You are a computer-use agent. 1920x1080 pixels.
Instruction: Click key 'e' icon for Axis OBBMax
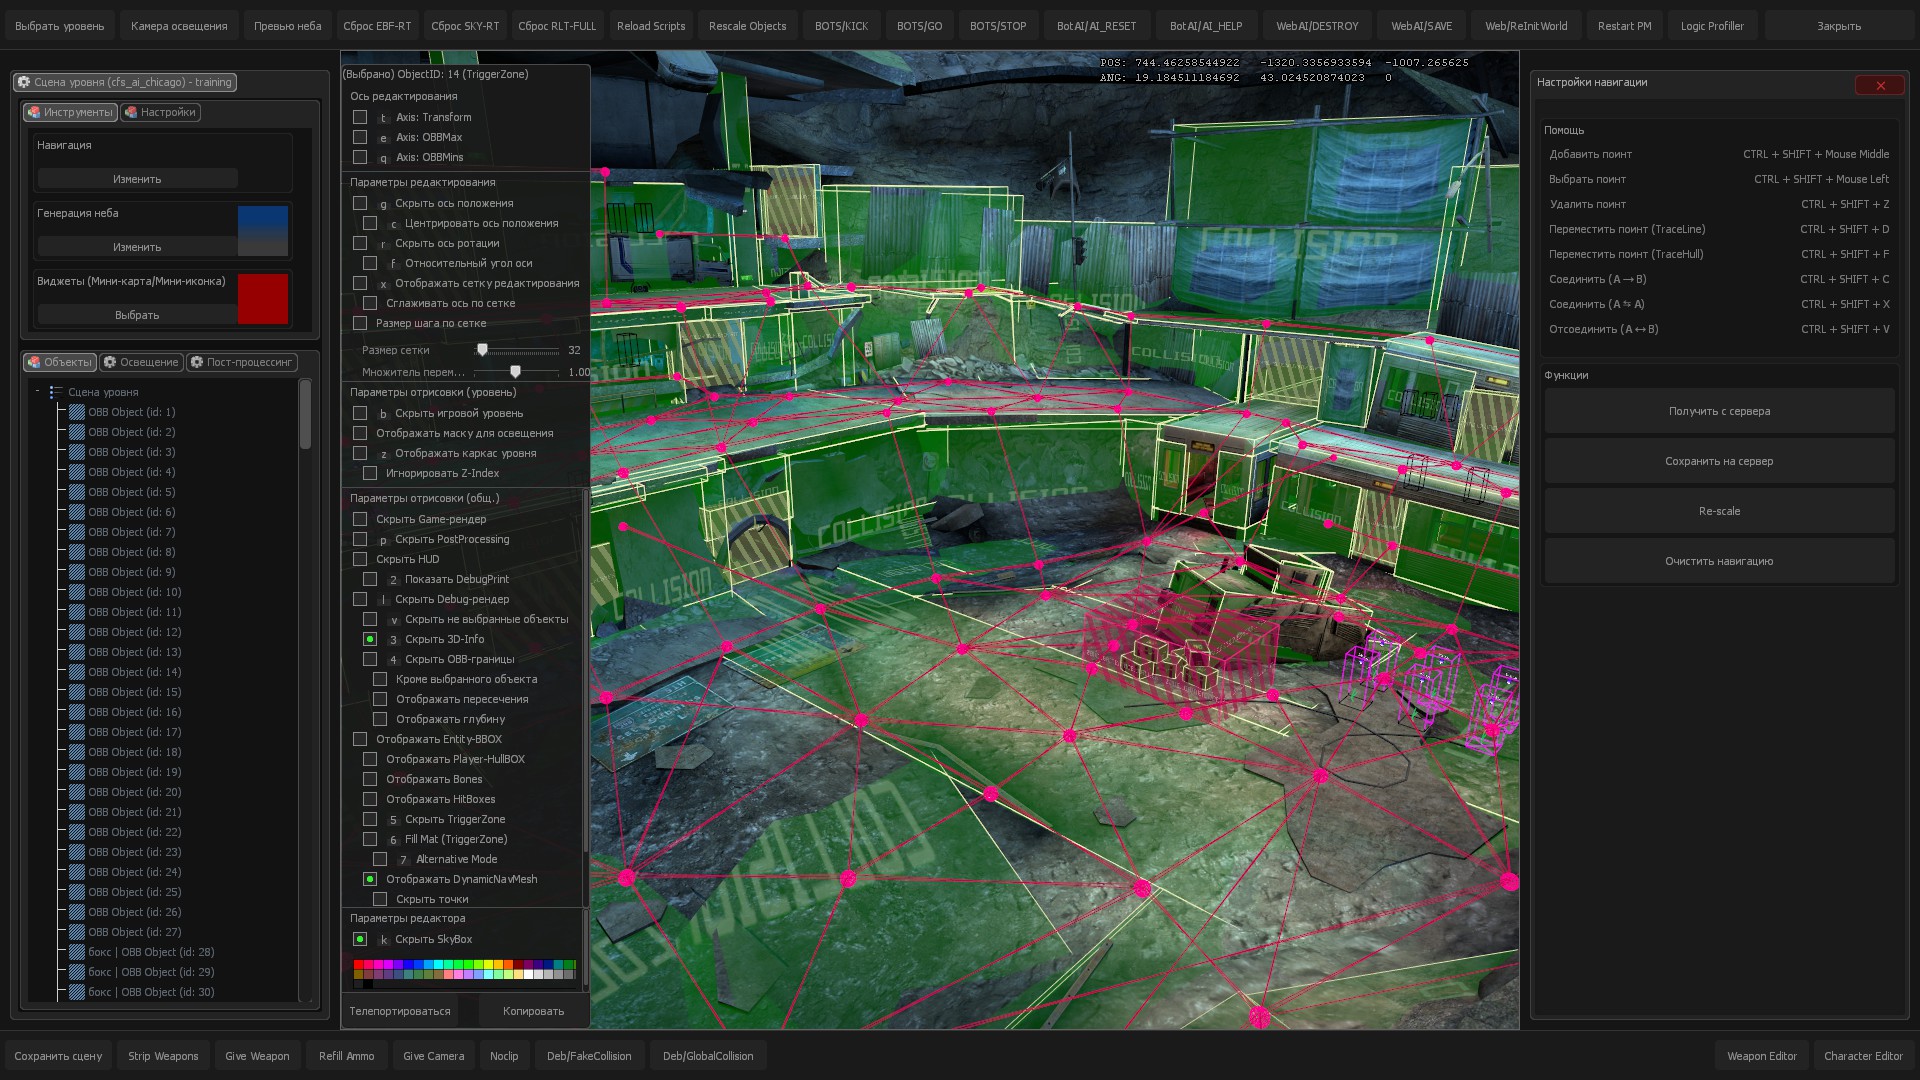383,137
